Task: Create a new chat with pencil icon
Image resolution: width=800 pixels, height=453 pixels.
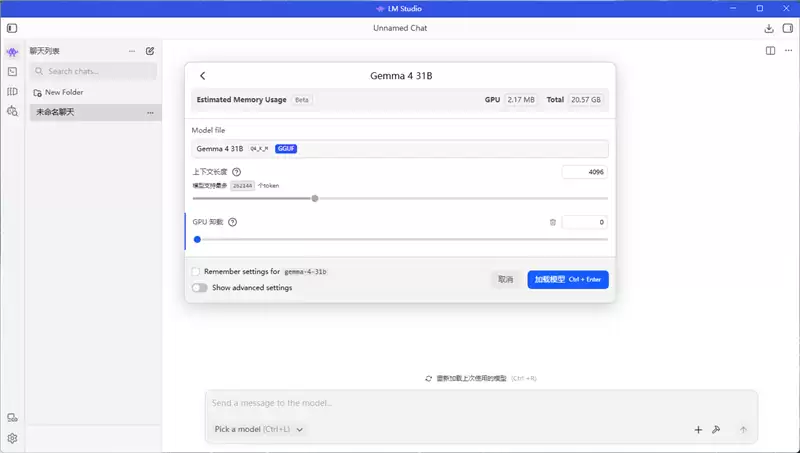Action: (x=150, y=51)
